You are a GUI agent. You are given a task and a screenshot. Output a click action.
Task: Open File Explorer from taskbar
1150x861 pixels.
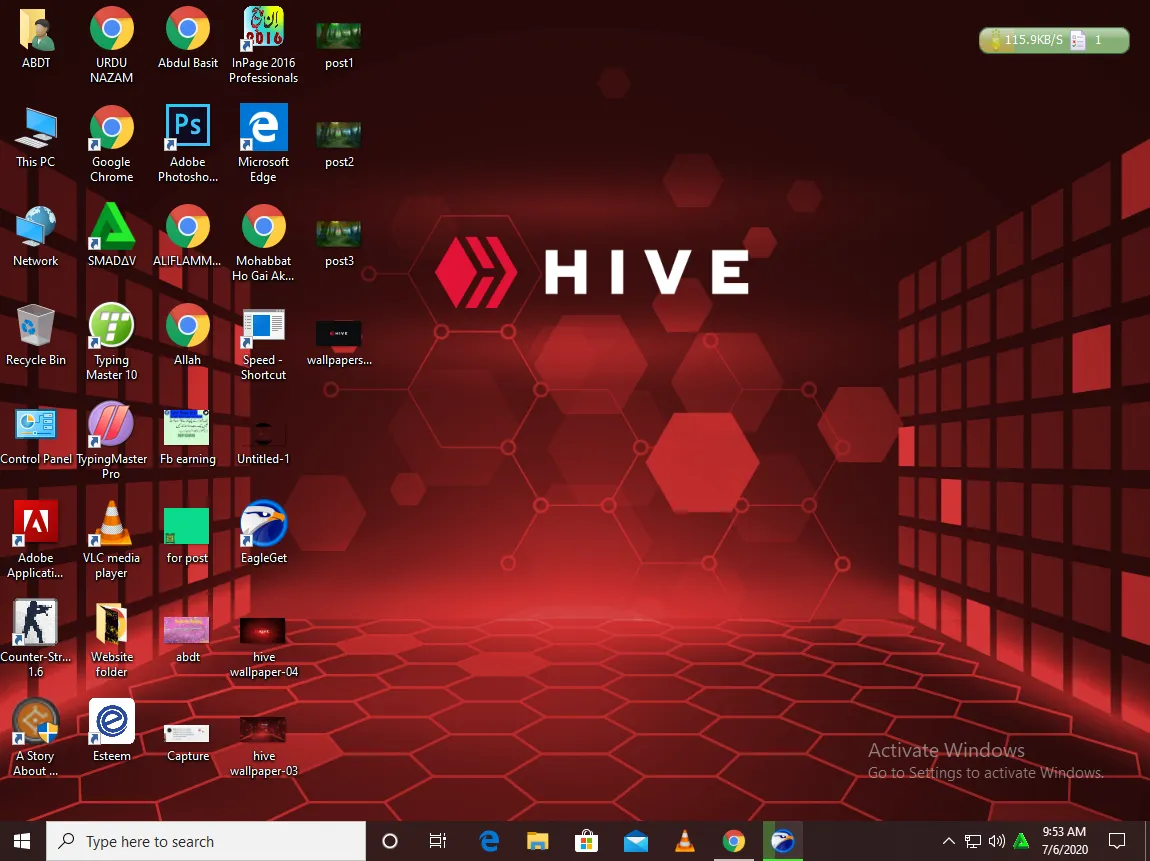pyautogui.click(x=538, y=841)
